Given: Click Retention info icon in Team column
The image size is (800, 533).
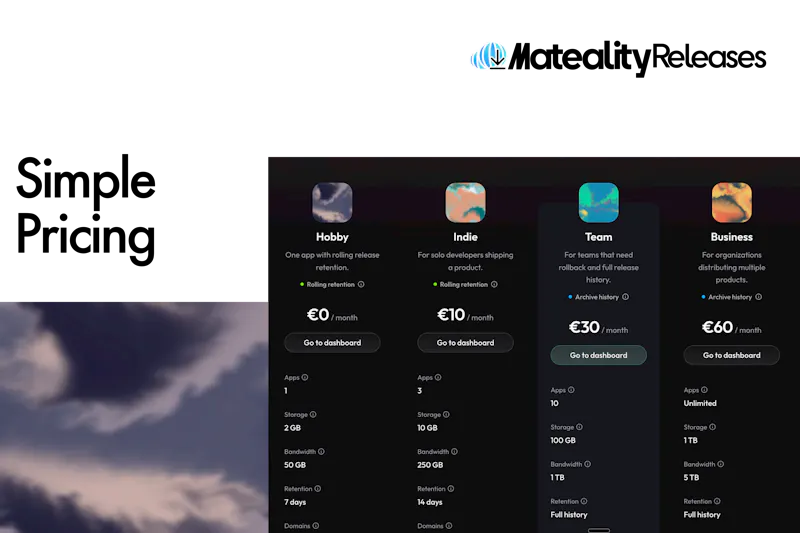Looking at the screenshot, I should coord(584,501).
